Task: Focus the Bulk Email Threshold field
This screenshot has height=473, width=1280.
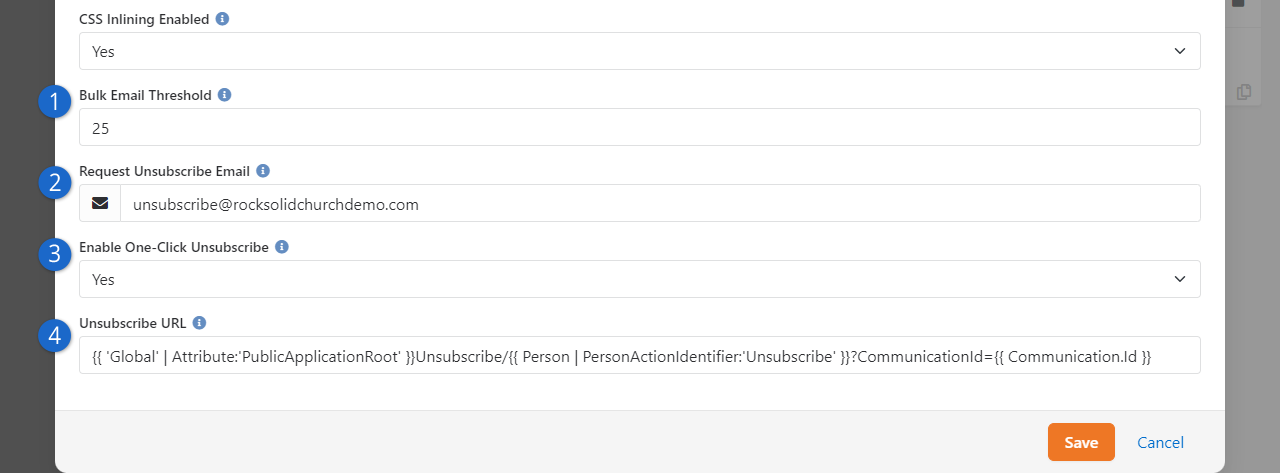Action: tap(640, 128)
